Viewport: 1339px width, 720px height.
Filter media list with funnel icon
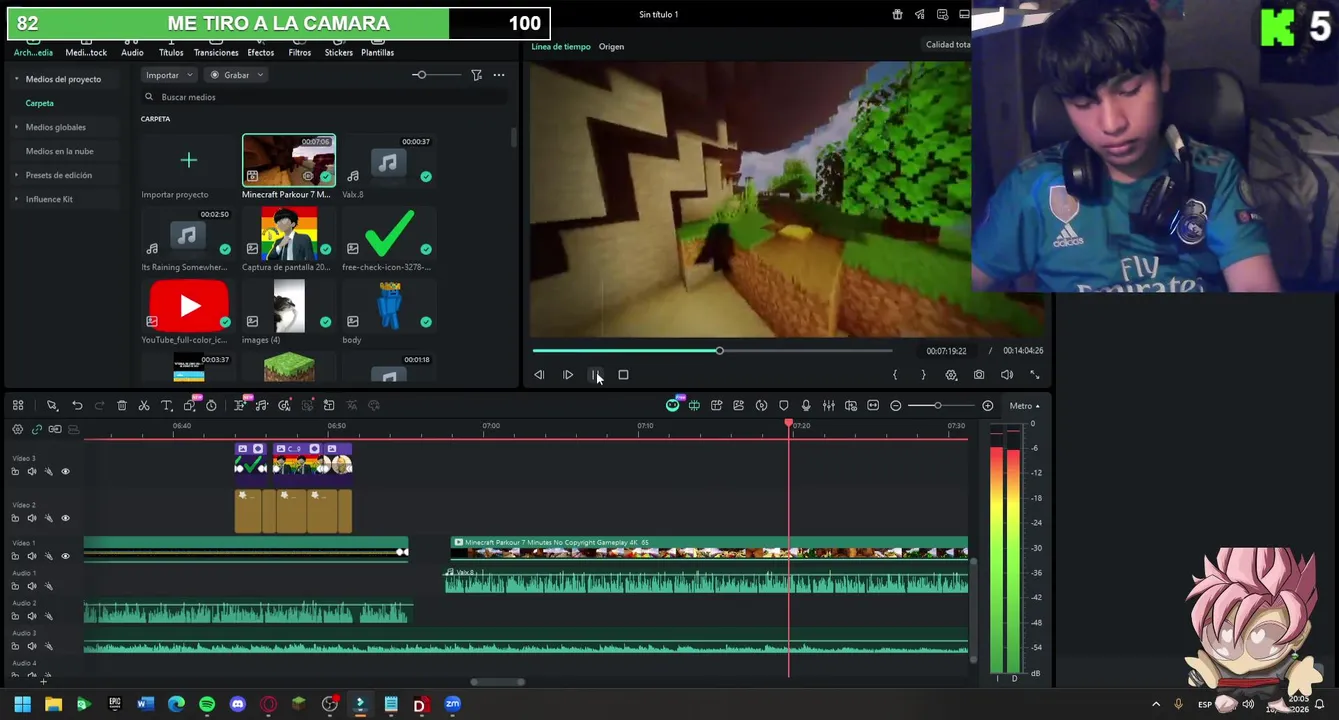477,75
